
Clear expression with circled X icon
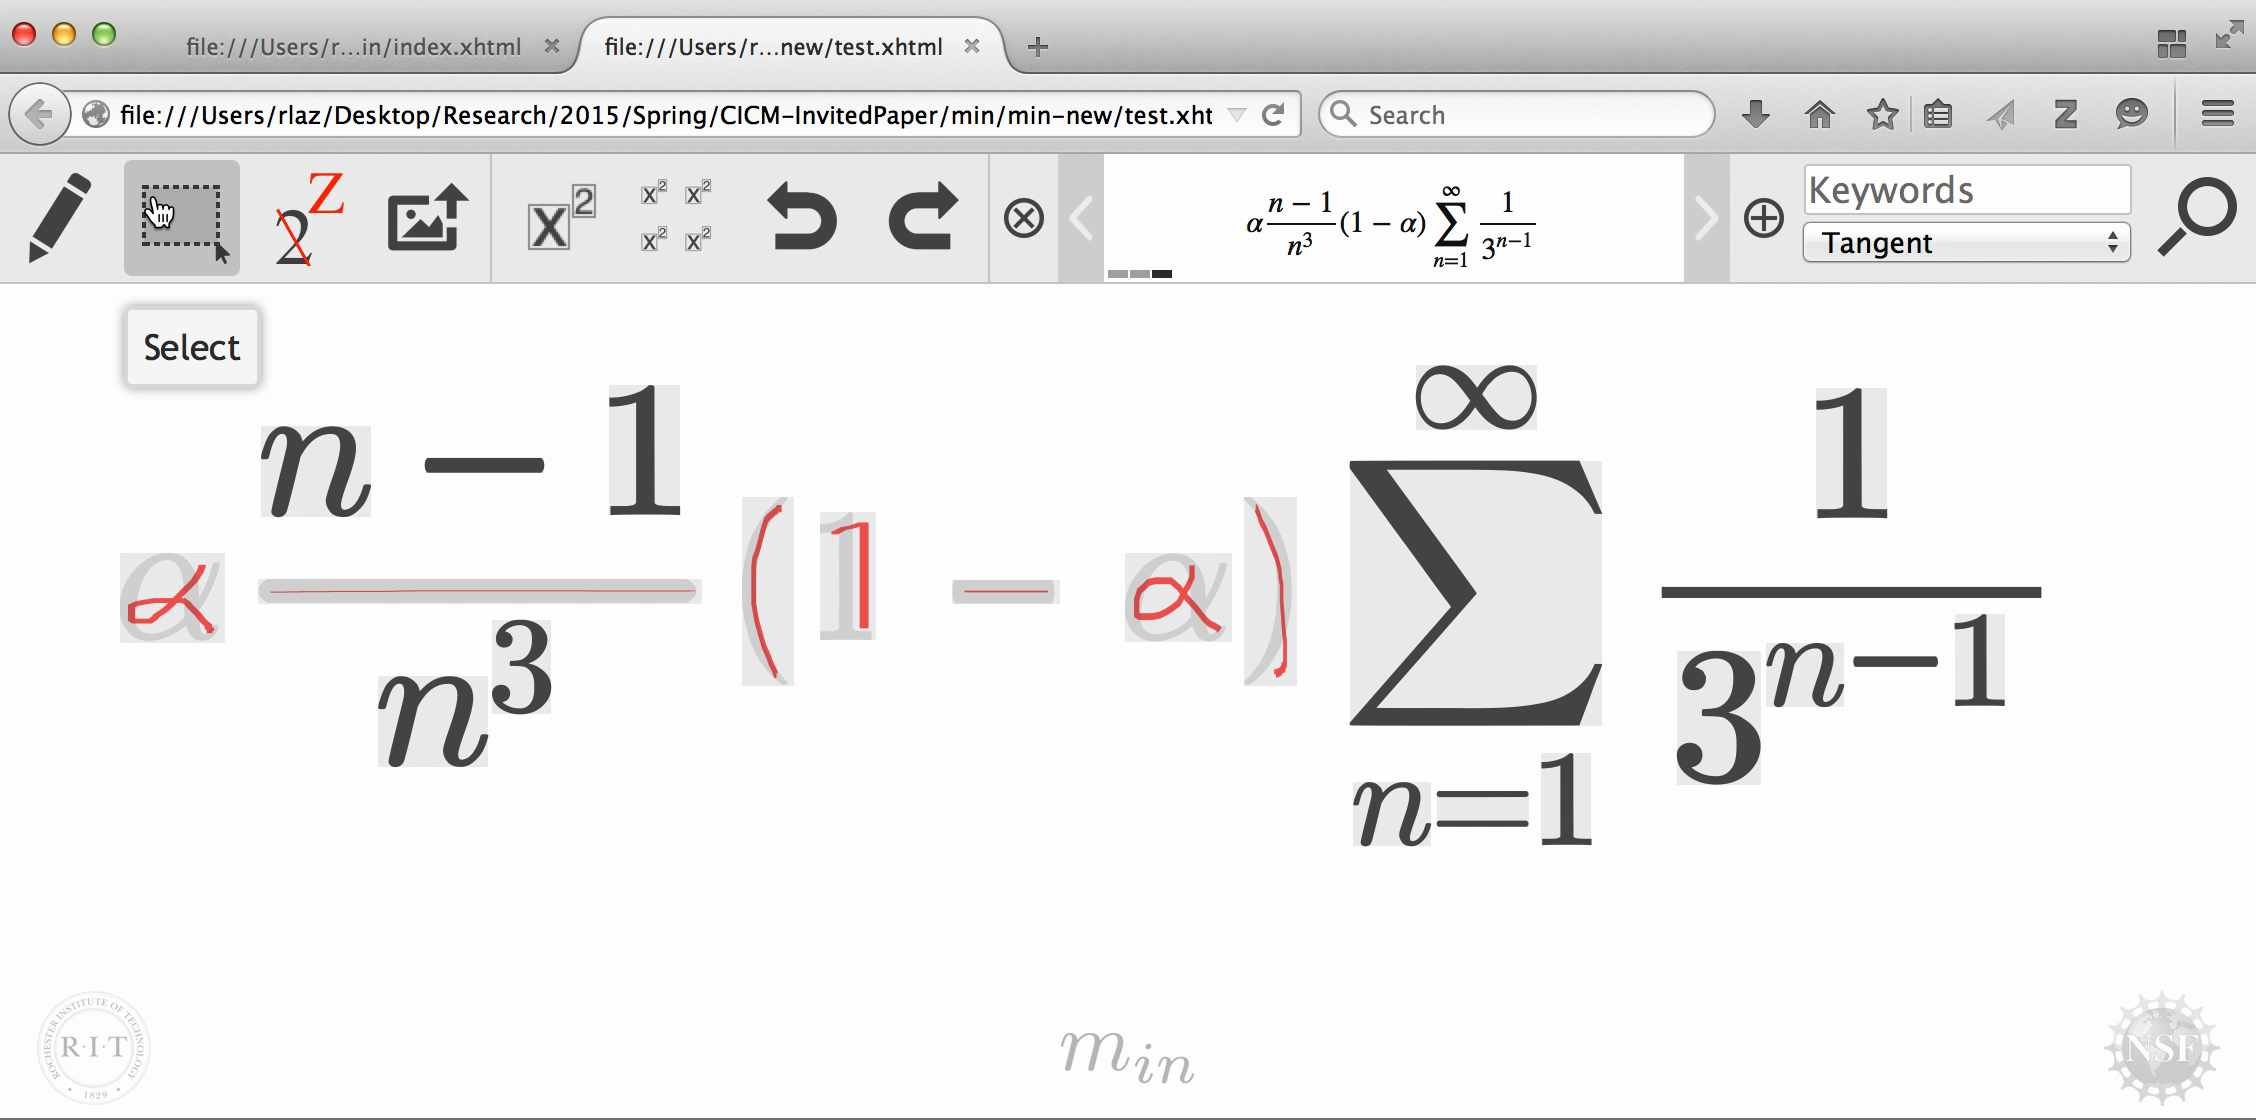[1023, 218]
